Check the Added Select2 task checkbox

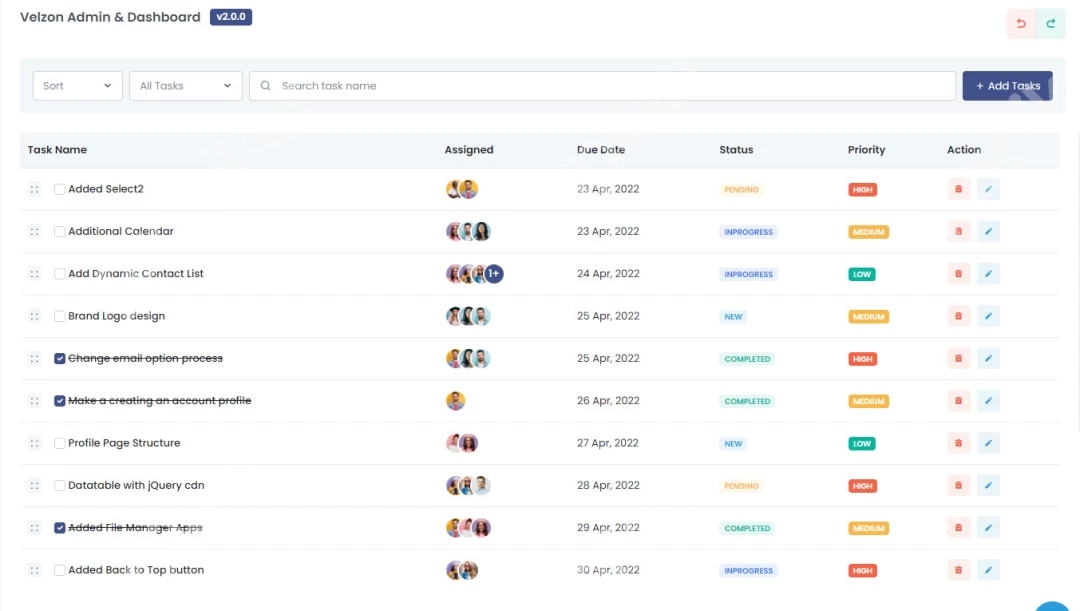tap(60, 189)
